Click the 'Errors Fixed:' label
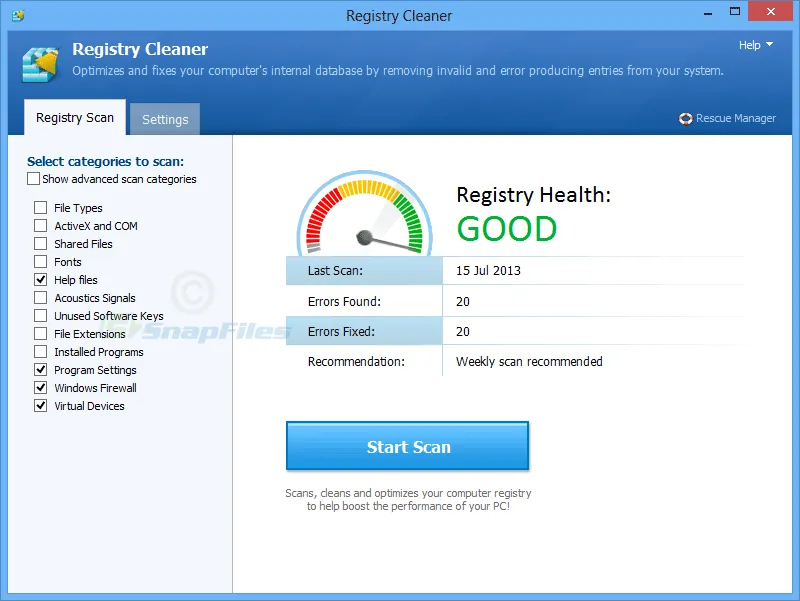The width and height of the screenshot is (800, 601). click(x=341, y=332)
